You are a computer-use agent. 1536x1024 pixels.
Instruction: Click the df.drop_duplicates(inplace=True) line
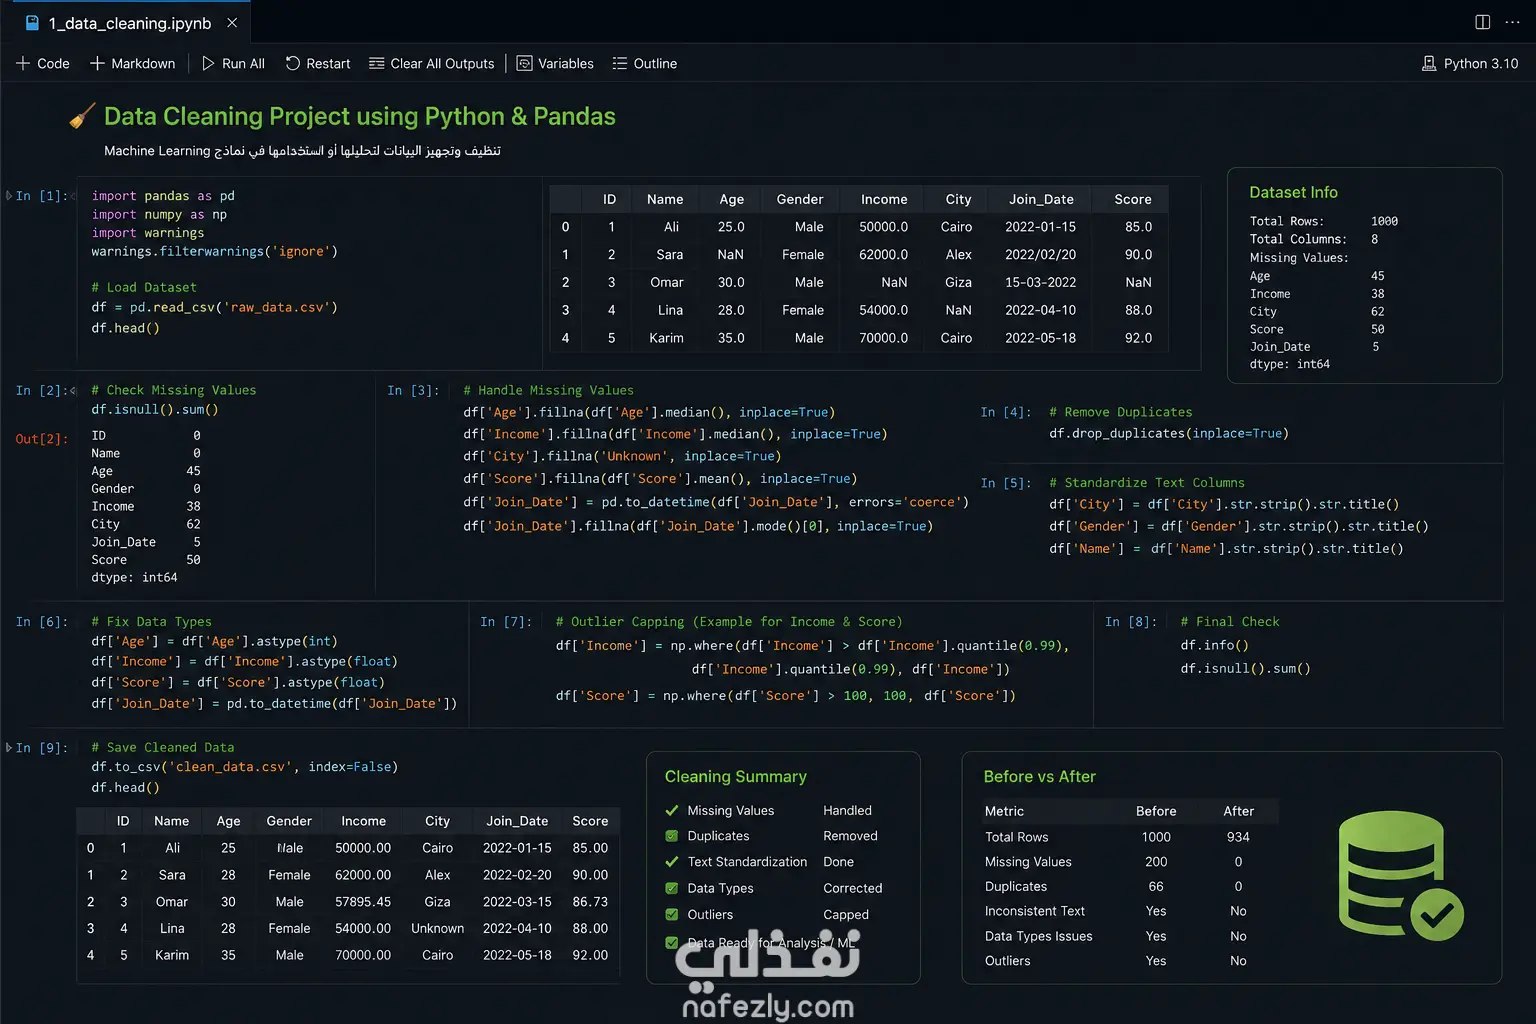(1169, 433)
